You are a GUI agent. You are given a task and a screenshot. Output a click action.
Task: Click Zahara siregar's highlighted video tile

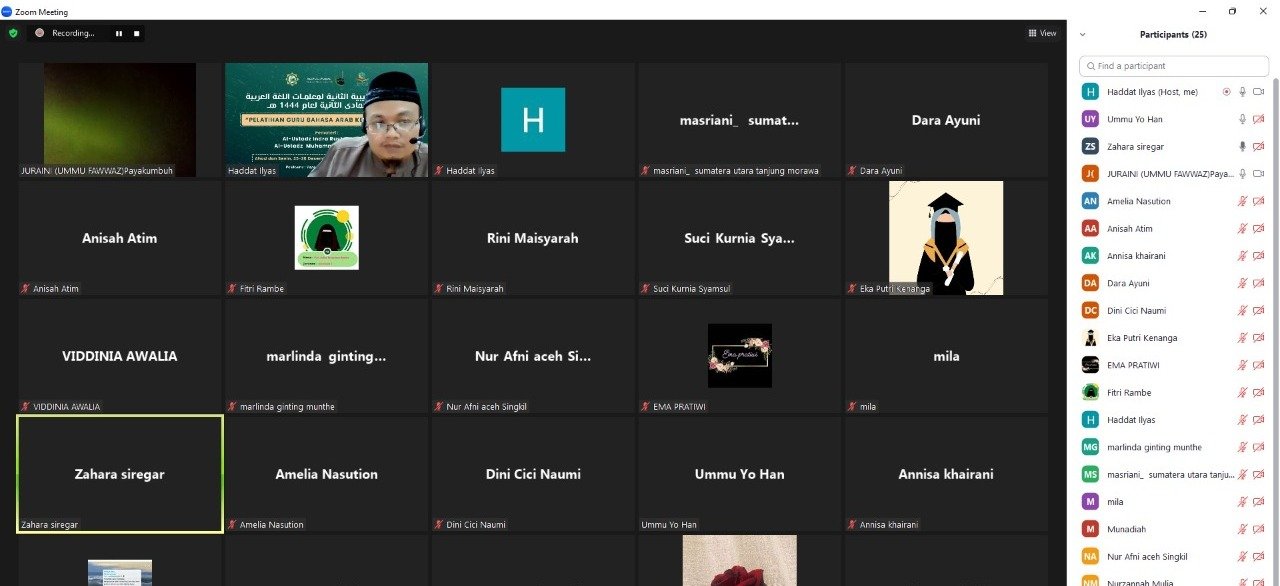click(120, 474)
